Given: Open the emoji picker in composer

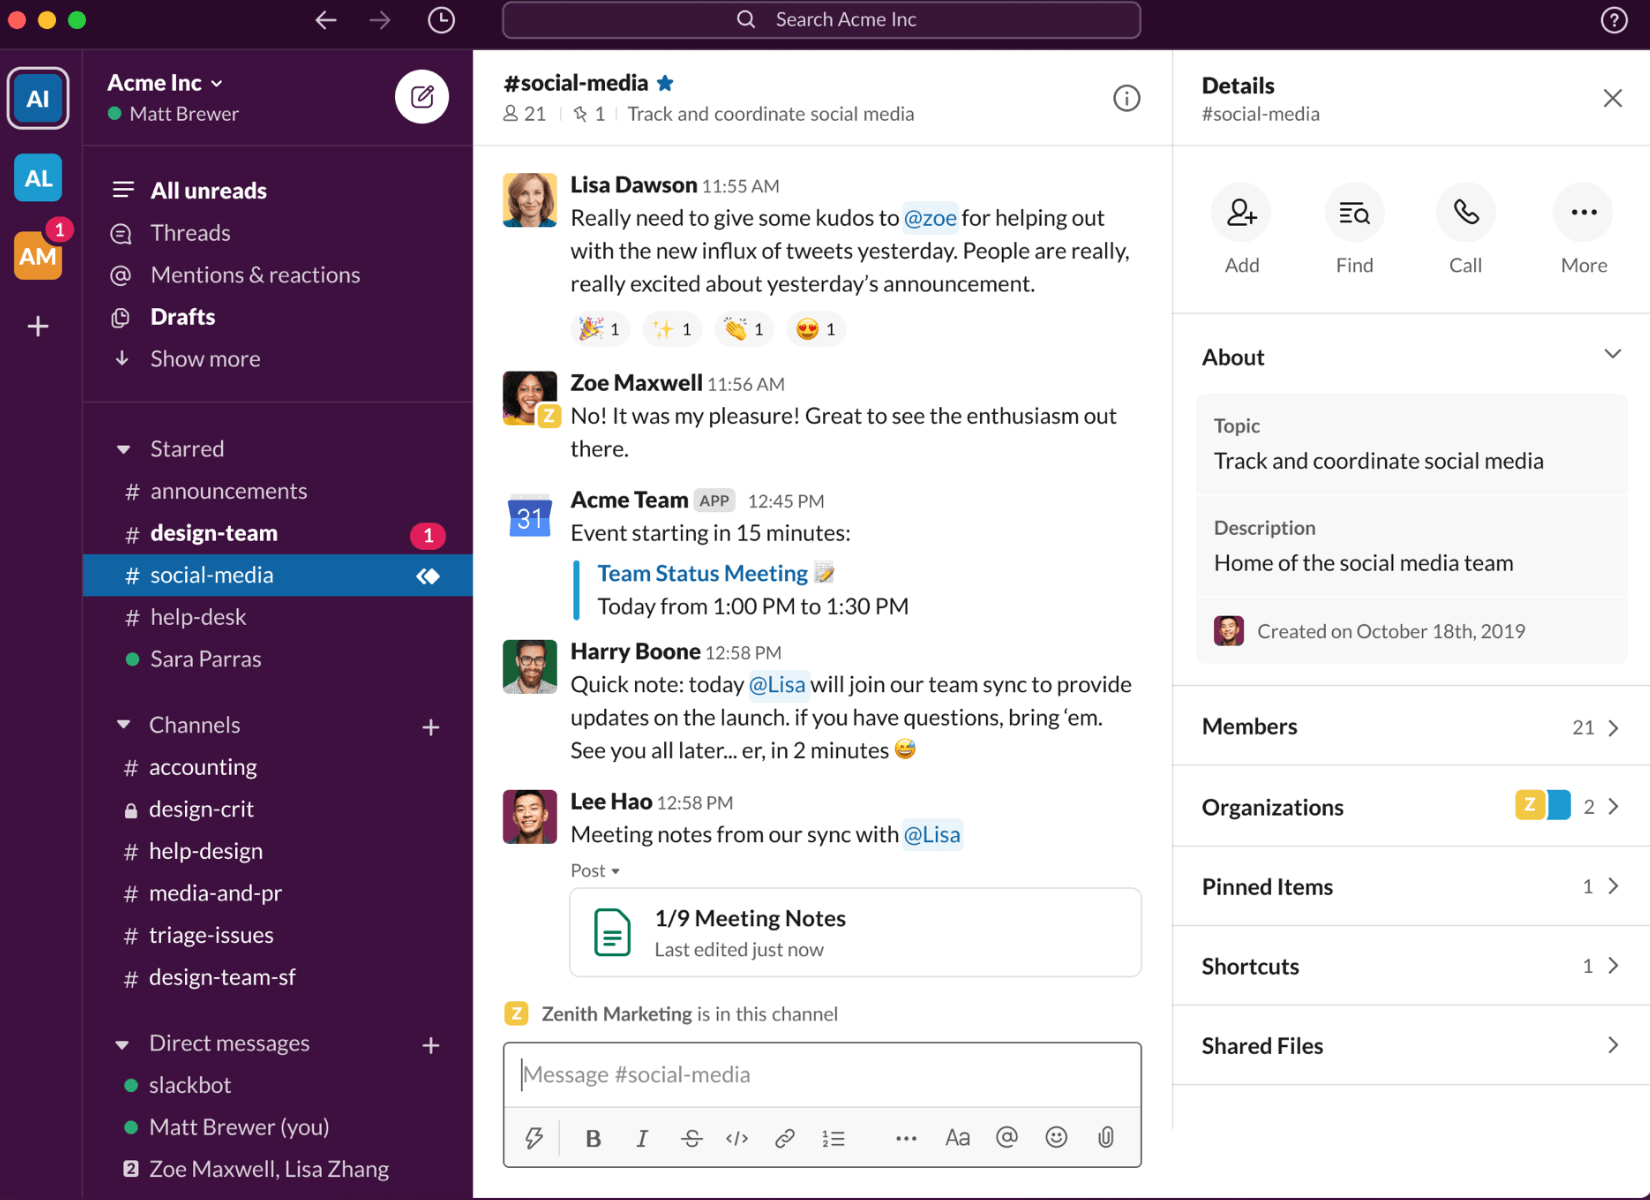Looking at the screenshot, I should (x=1056, y=1137).
